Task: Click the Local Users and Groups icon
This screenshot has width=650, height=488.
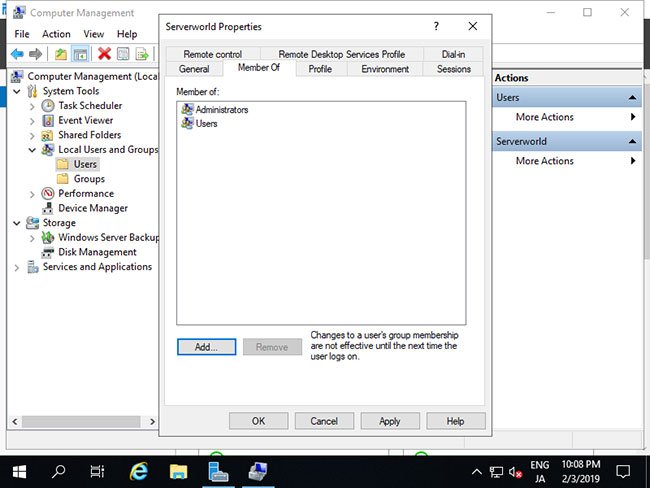Action: tap(48, 150)
